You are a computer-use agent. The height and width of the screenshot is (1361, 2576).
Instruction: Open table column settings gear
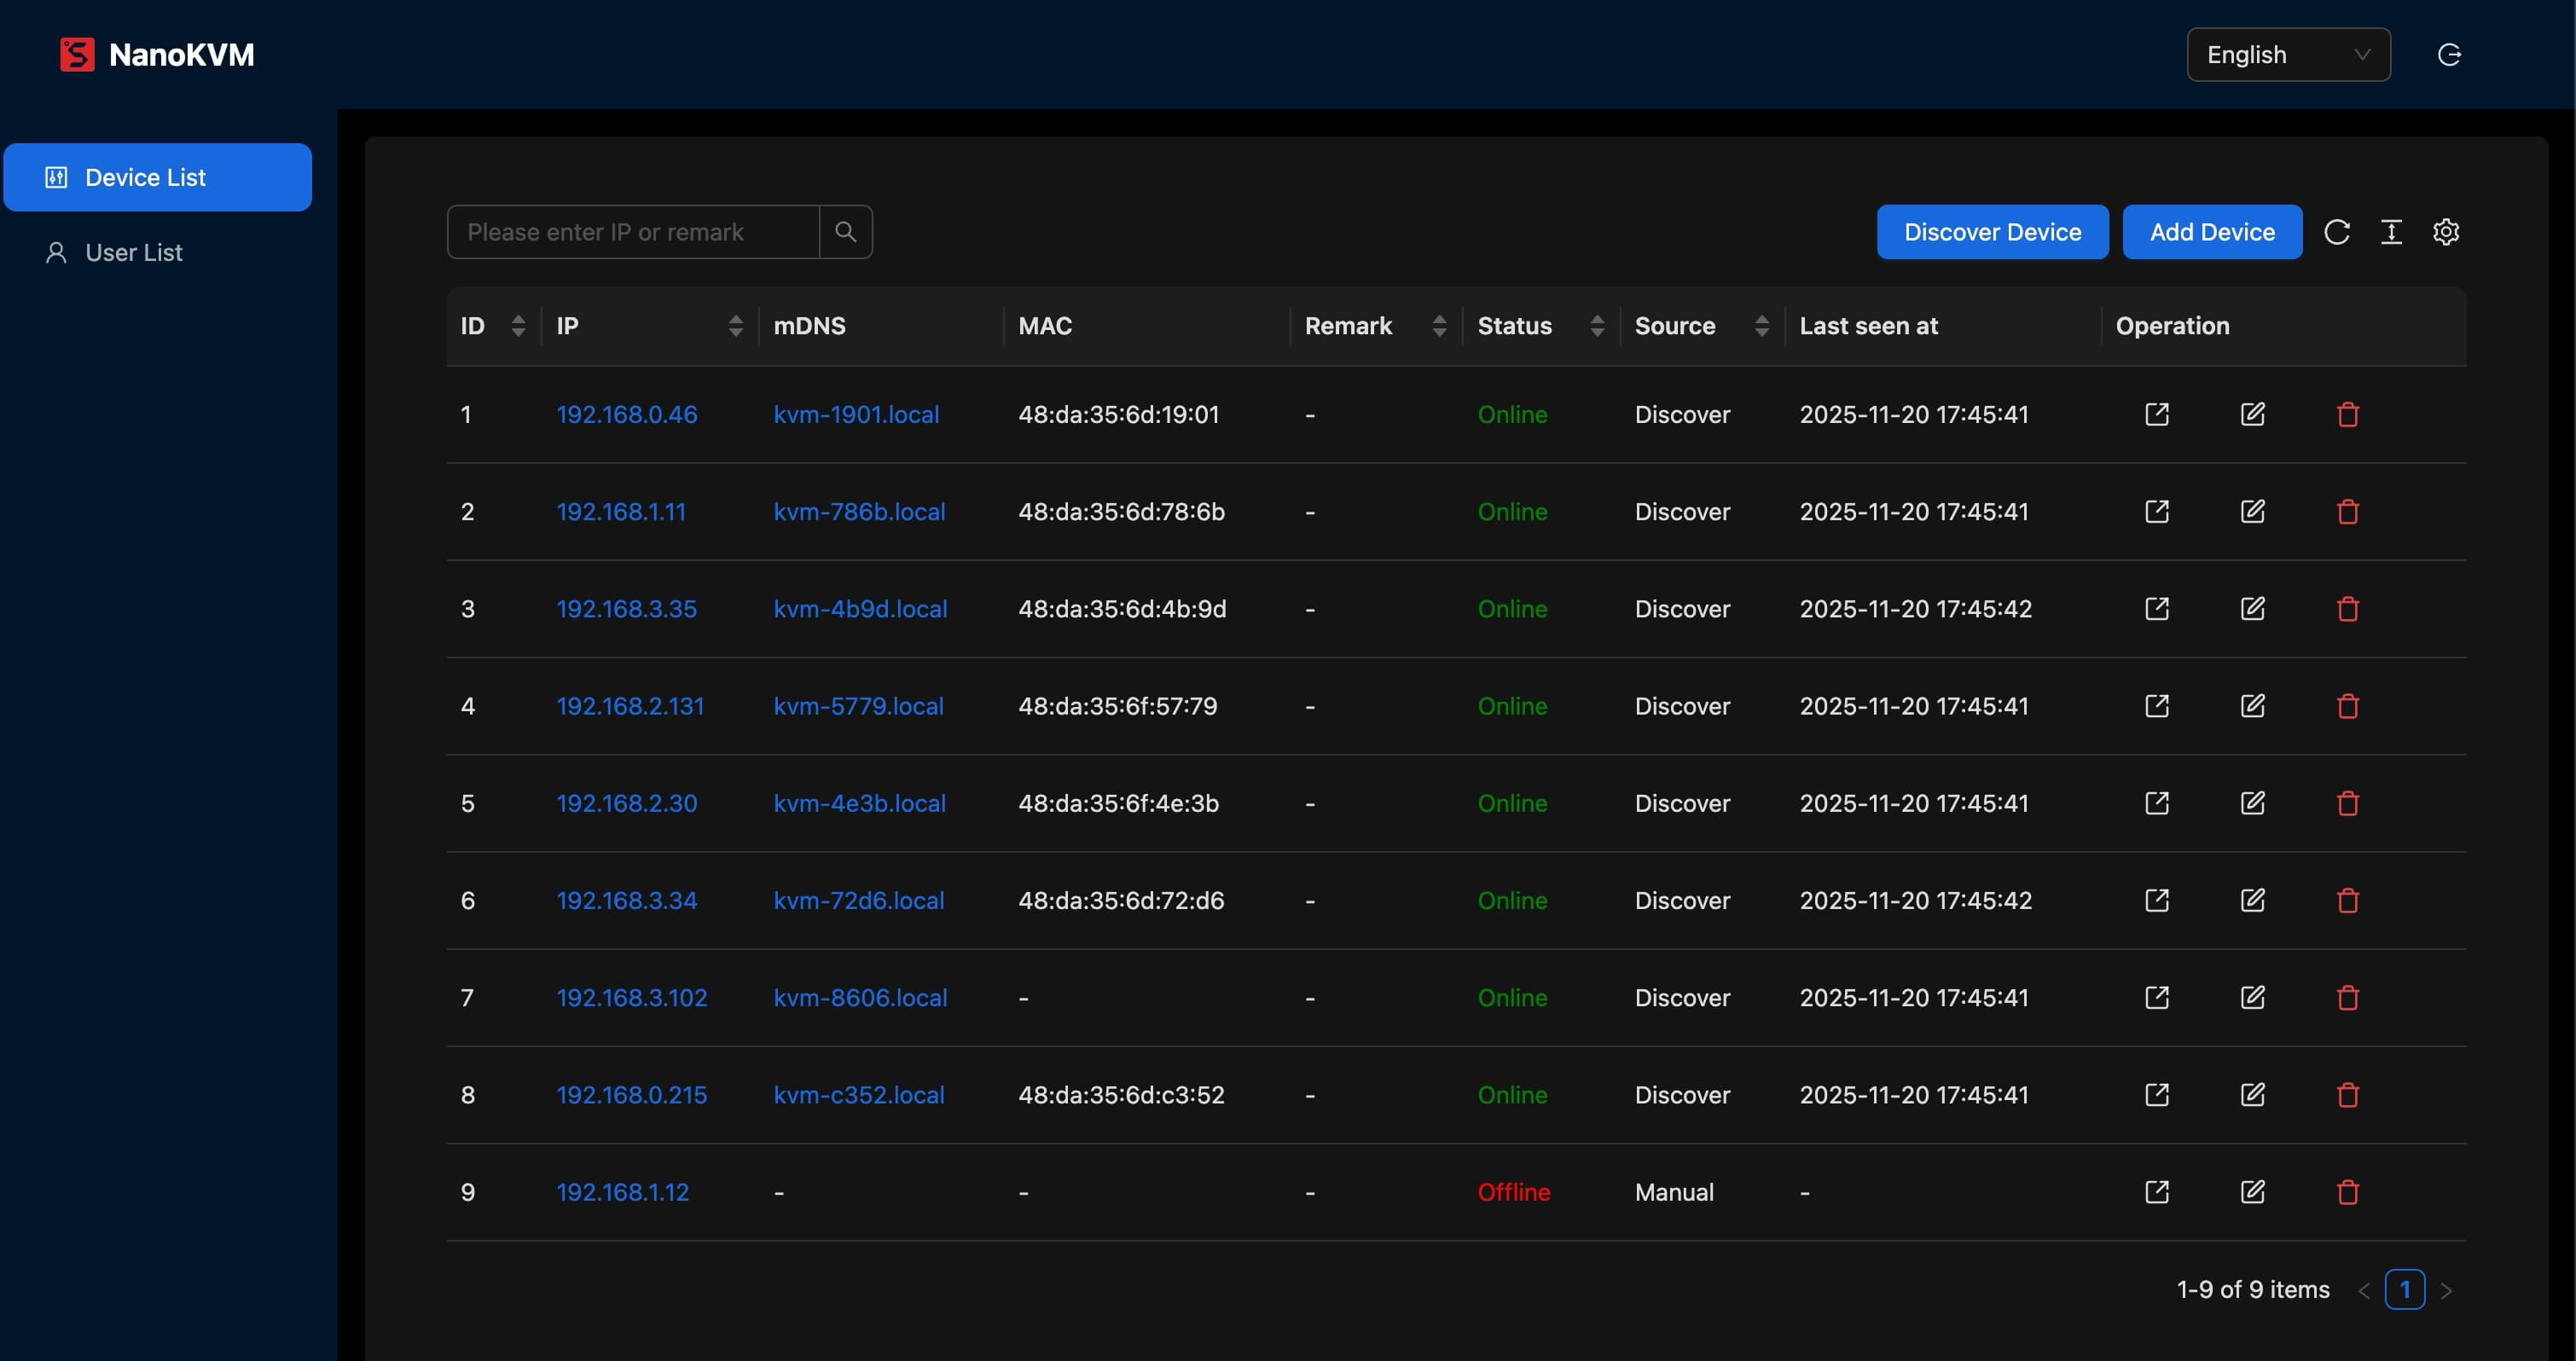tap(2445, 232)
